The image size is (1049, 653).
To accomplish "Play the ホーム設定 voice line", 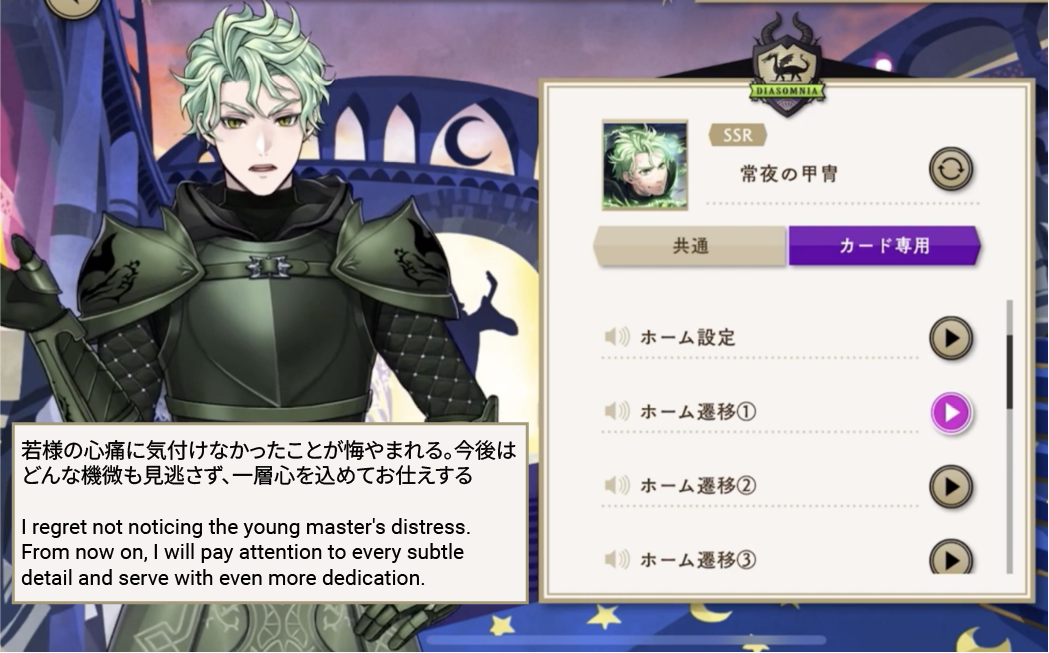I will 950,339.
